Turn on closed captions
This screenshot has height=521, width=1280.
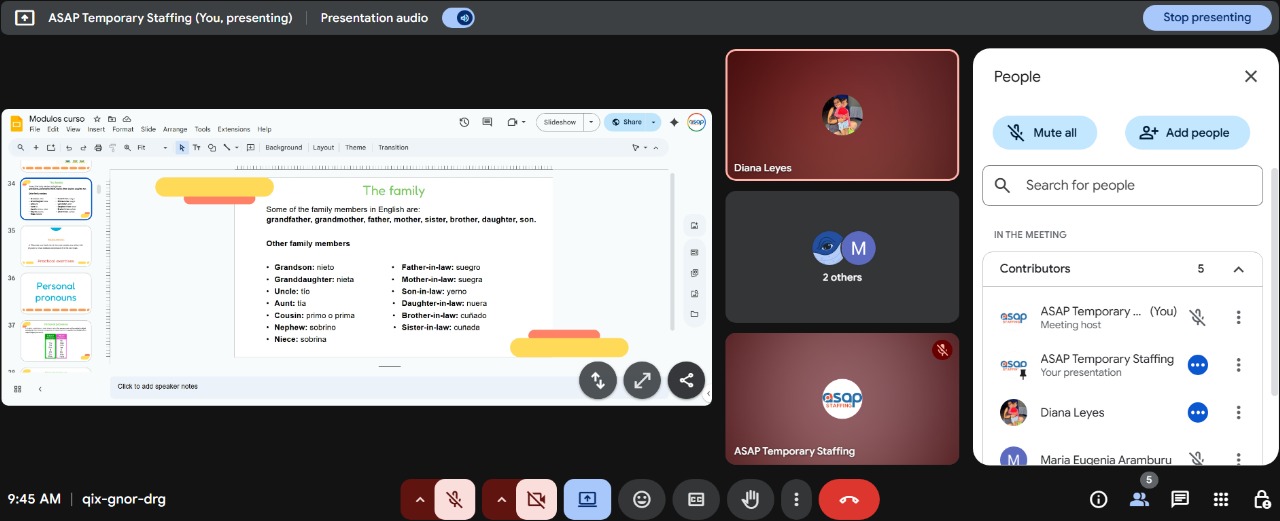(696, 499)
